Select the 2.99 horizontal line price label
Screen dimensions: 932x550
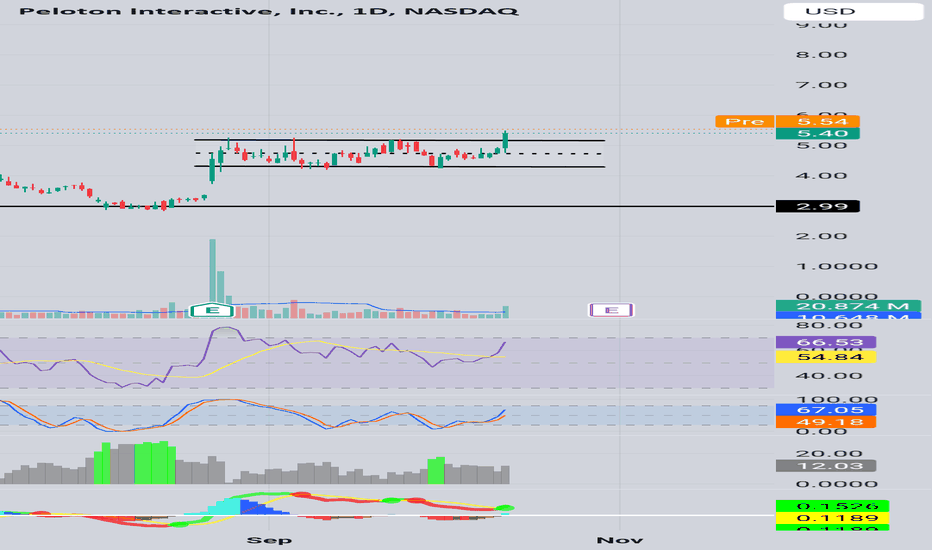[x=818, y=206]
